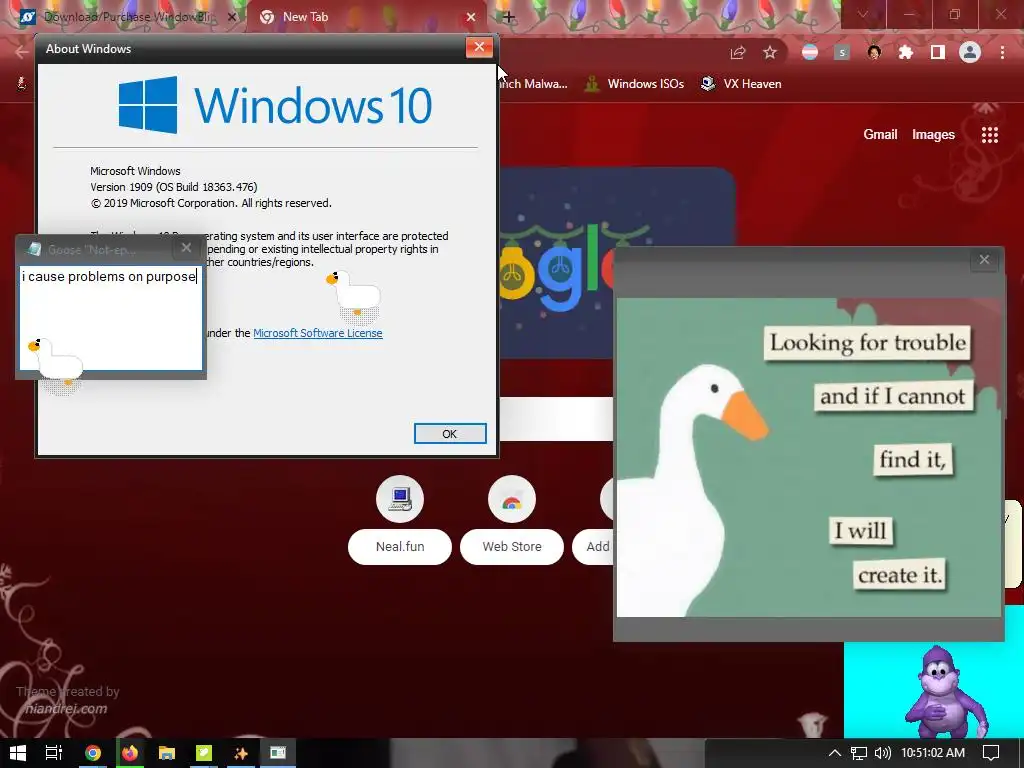Open the tab search chevron in Chrome
1024x768 pixels.
tap(863, 14)
